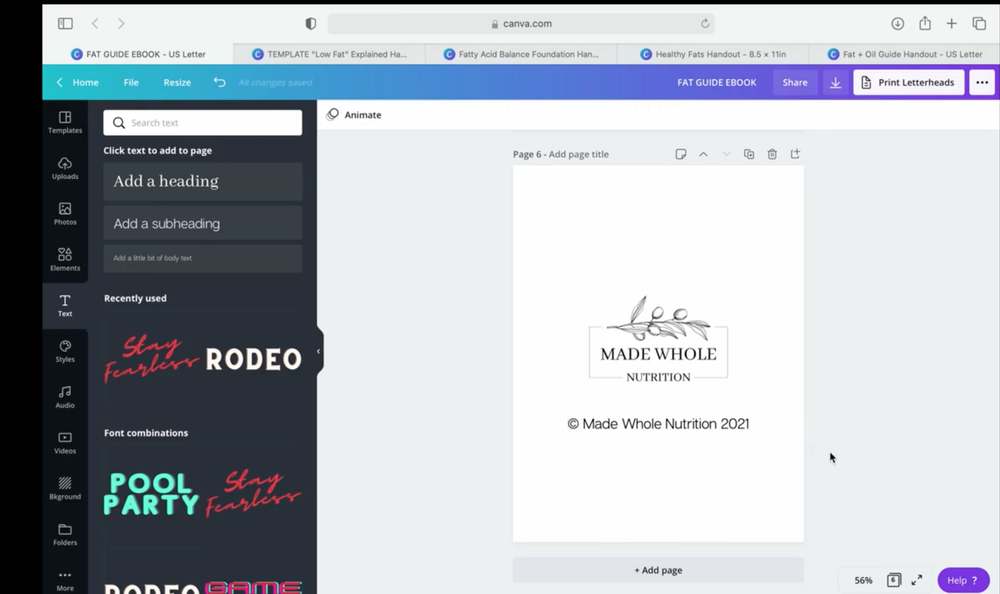This screenshot has width=1000, height=594.
Task: Click the move page down chevron
Action: pos(726,154)
